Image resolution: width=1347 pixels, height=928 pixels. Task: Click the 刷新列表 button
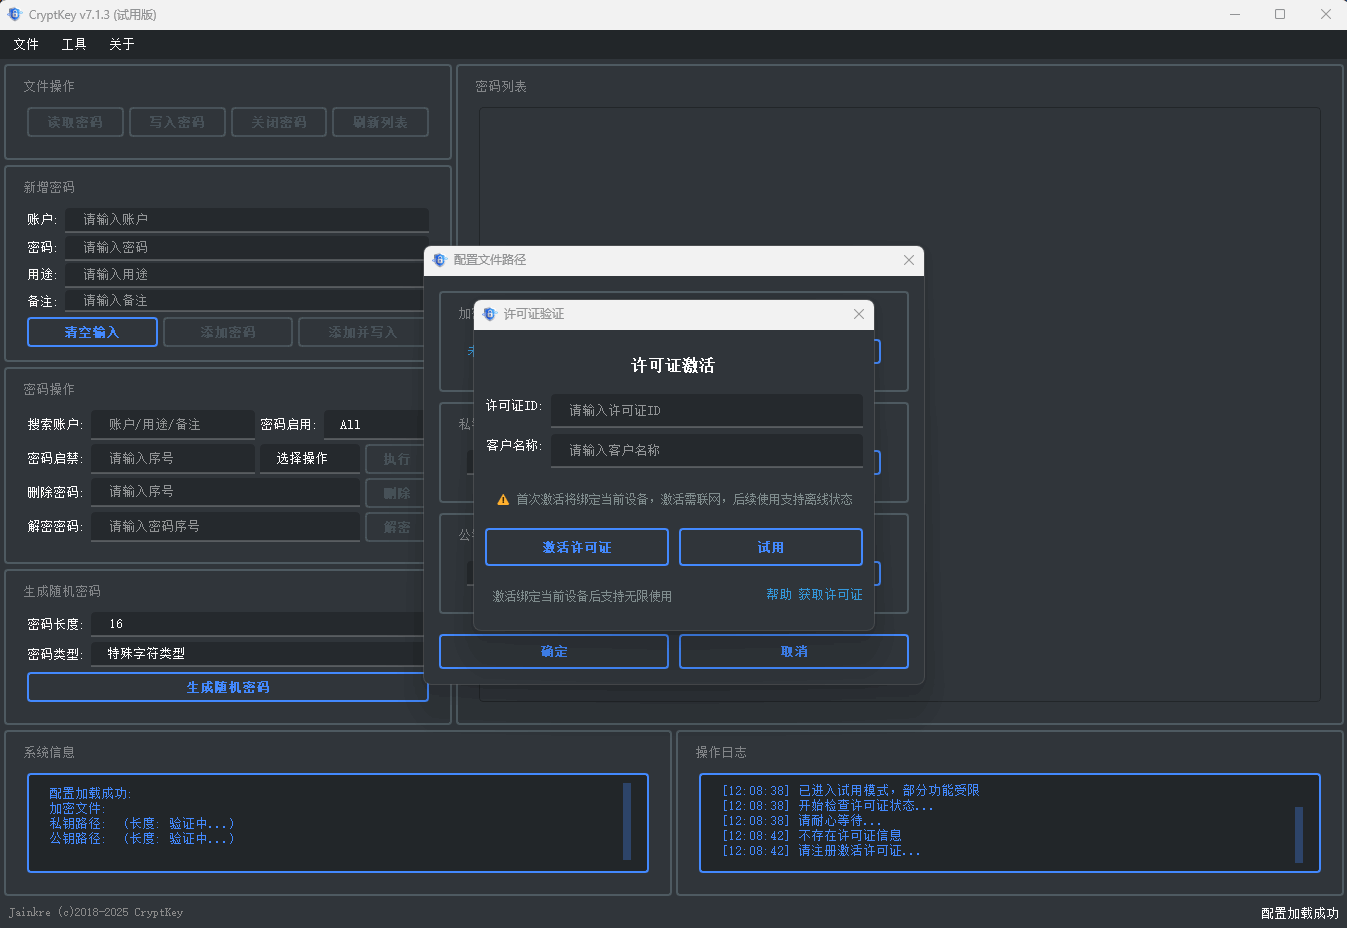click(381, 122)
